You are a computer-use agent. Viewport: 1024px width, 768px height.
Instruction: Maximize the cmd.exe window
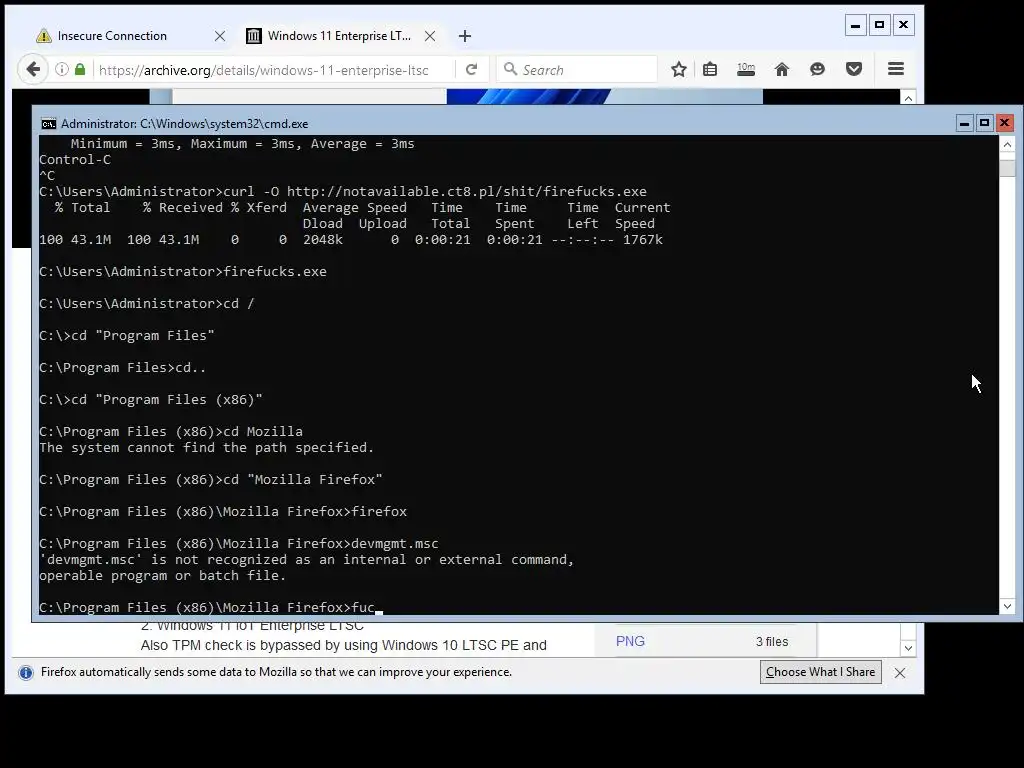click(984, 123)
